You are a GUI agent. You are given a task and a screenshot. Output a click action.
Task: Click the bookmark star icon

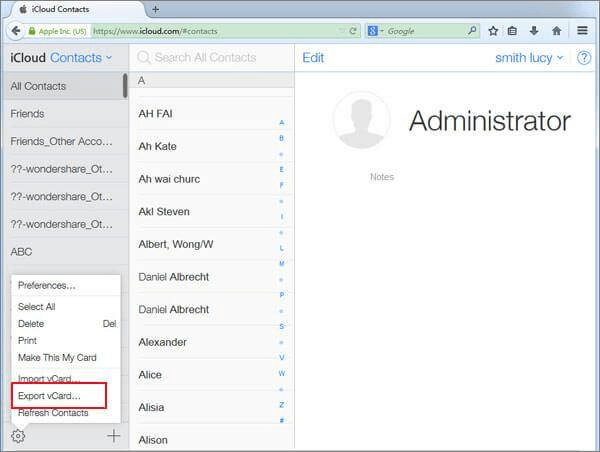click(493, 31)
